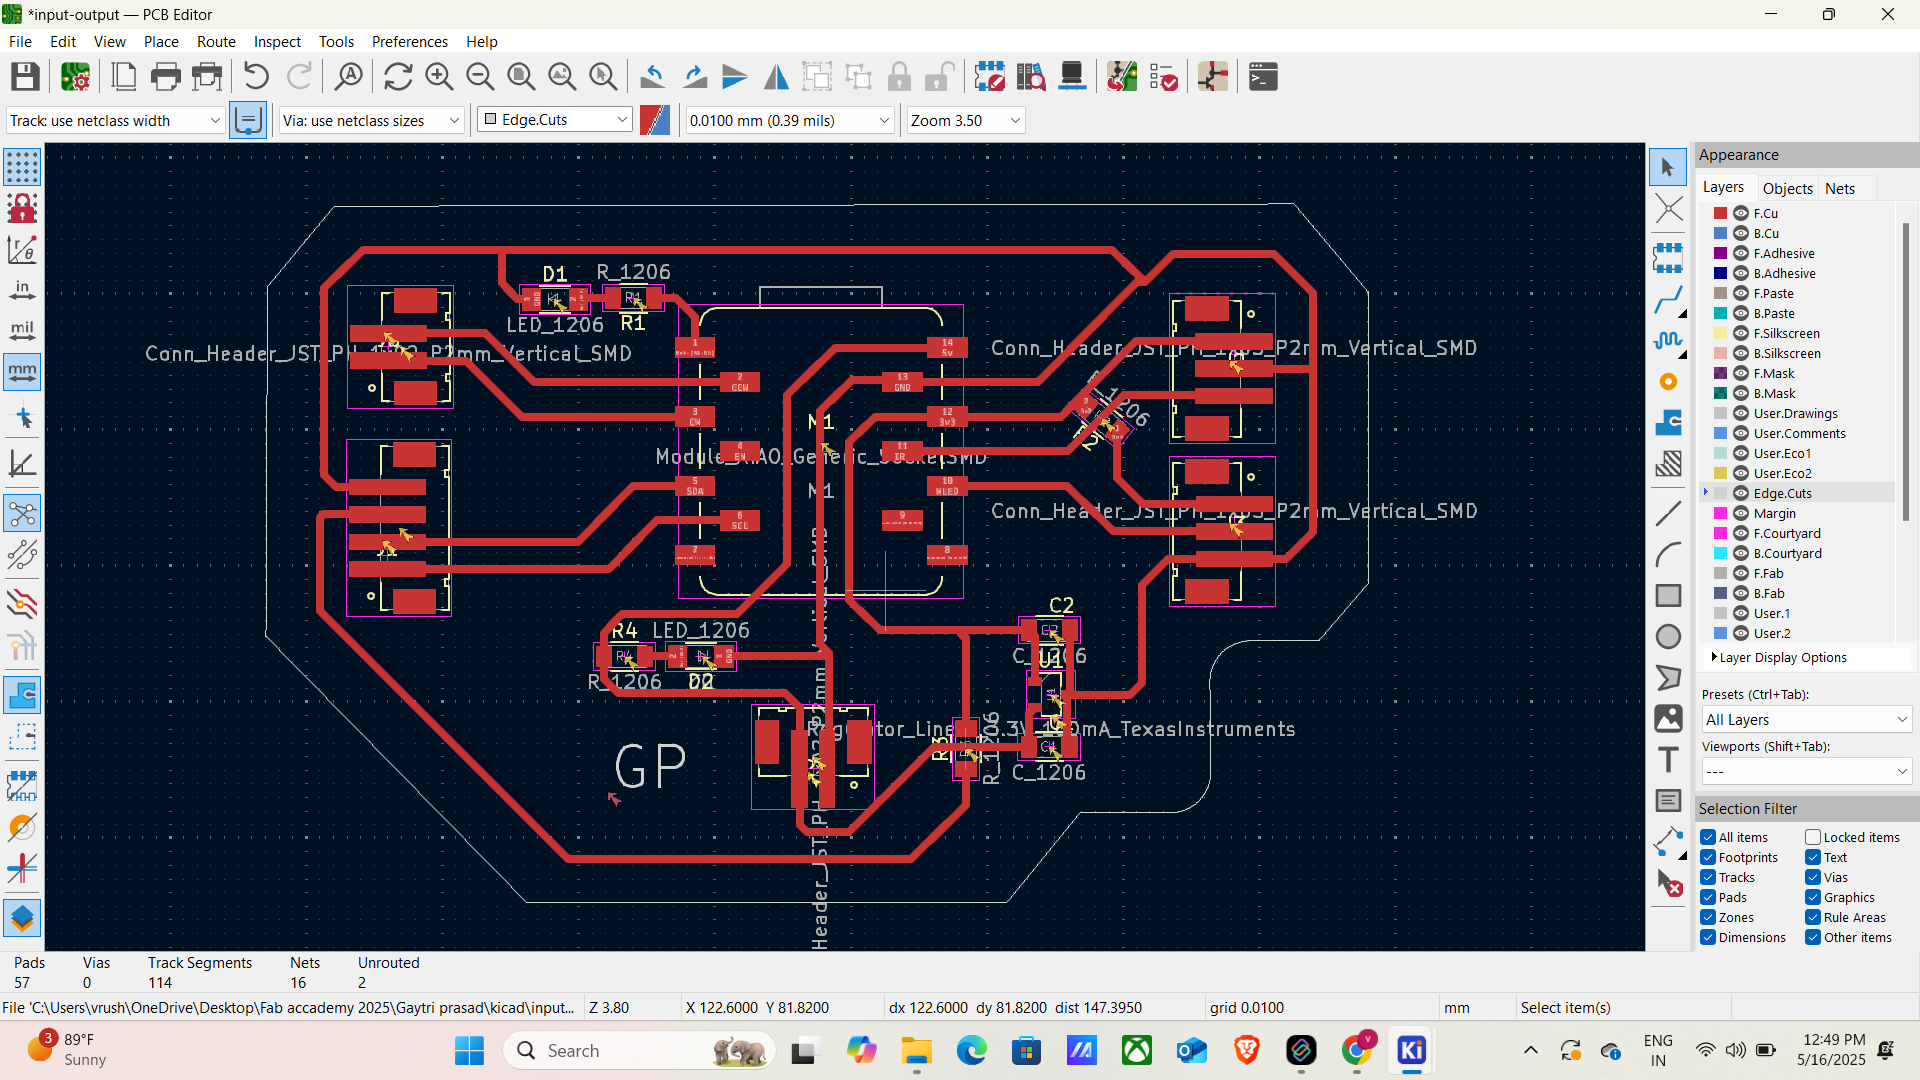Toggle grid display in left toolbar
Viewport: 1920px width, 1080px height.
click(x=22, y=167)
